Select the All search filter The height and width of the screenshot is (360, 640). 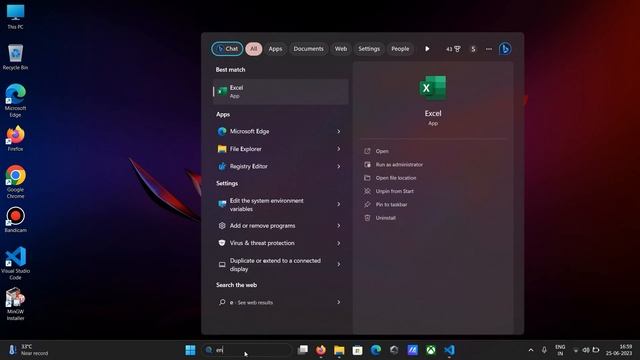[253, 49]
